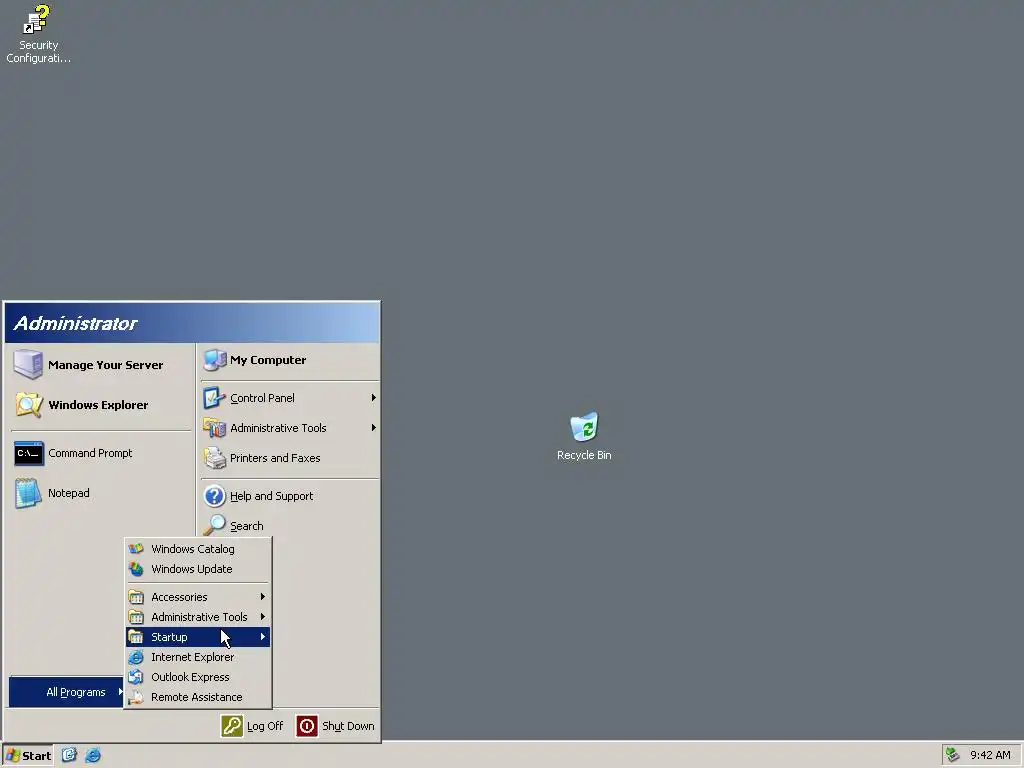Launch Internet Explorer from quick launch
The width and height of the screenshot is (1024, 768).
click(93, 755)
